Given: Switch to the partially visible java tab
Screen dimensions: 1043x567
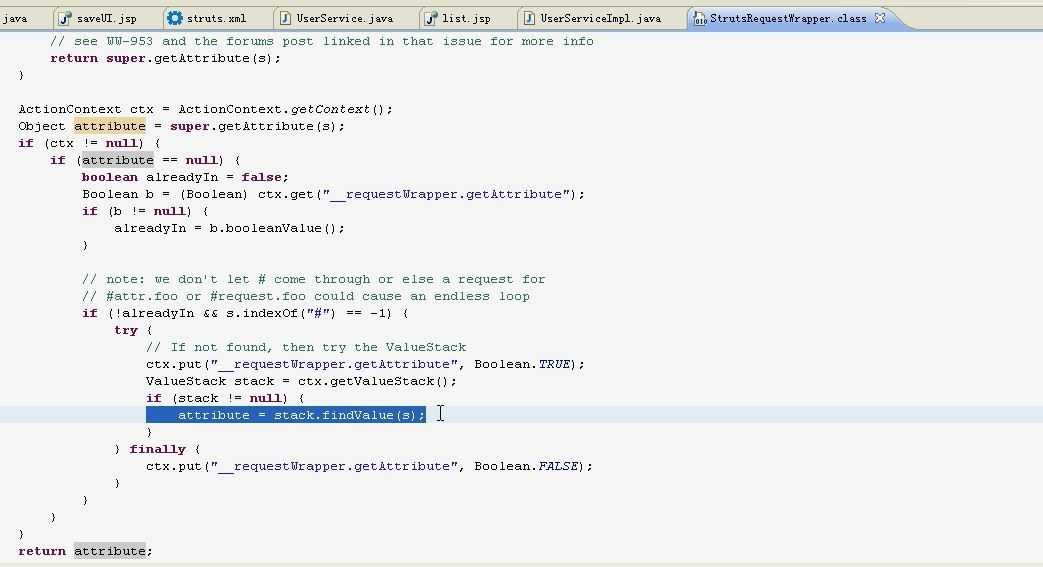Looking at the screenshot, I should tap(15, 18).
